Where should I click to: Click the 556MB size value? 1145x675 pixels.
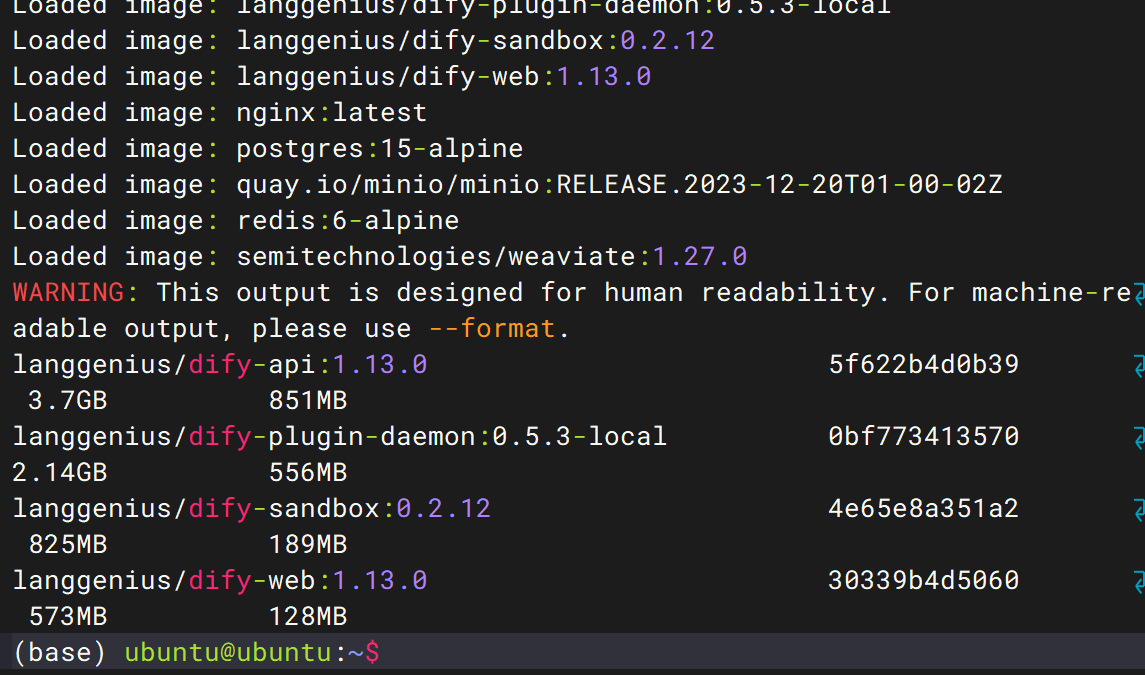coord(307,472)
